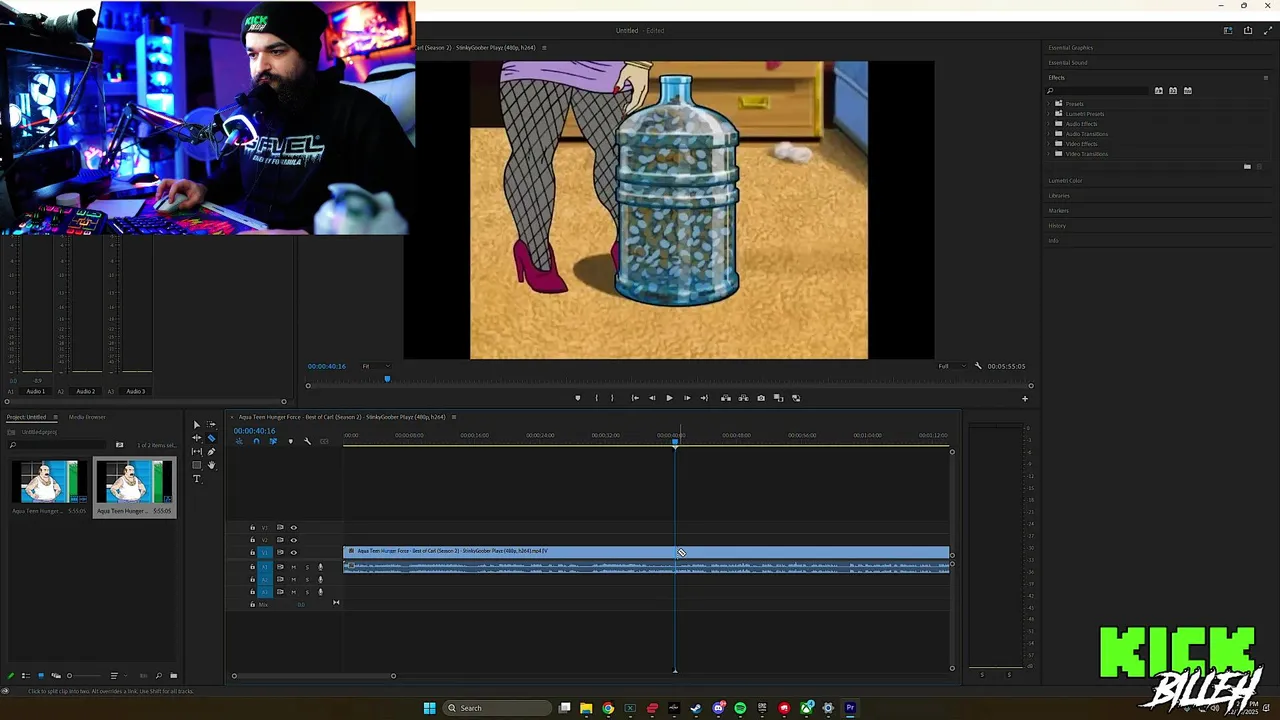This screenshot has height=720, width=1280.
Task: Toggle insert sequences as nests
Action: pyautogui.click(x=240, y=441)
